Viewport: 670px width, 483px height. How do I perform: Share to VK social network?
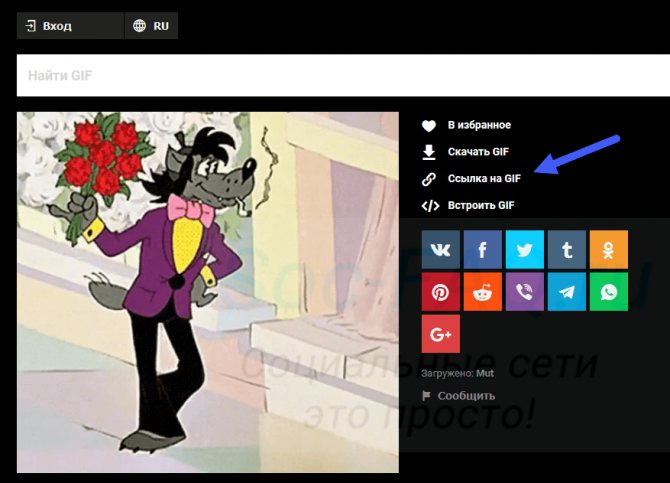pos(441,250)
